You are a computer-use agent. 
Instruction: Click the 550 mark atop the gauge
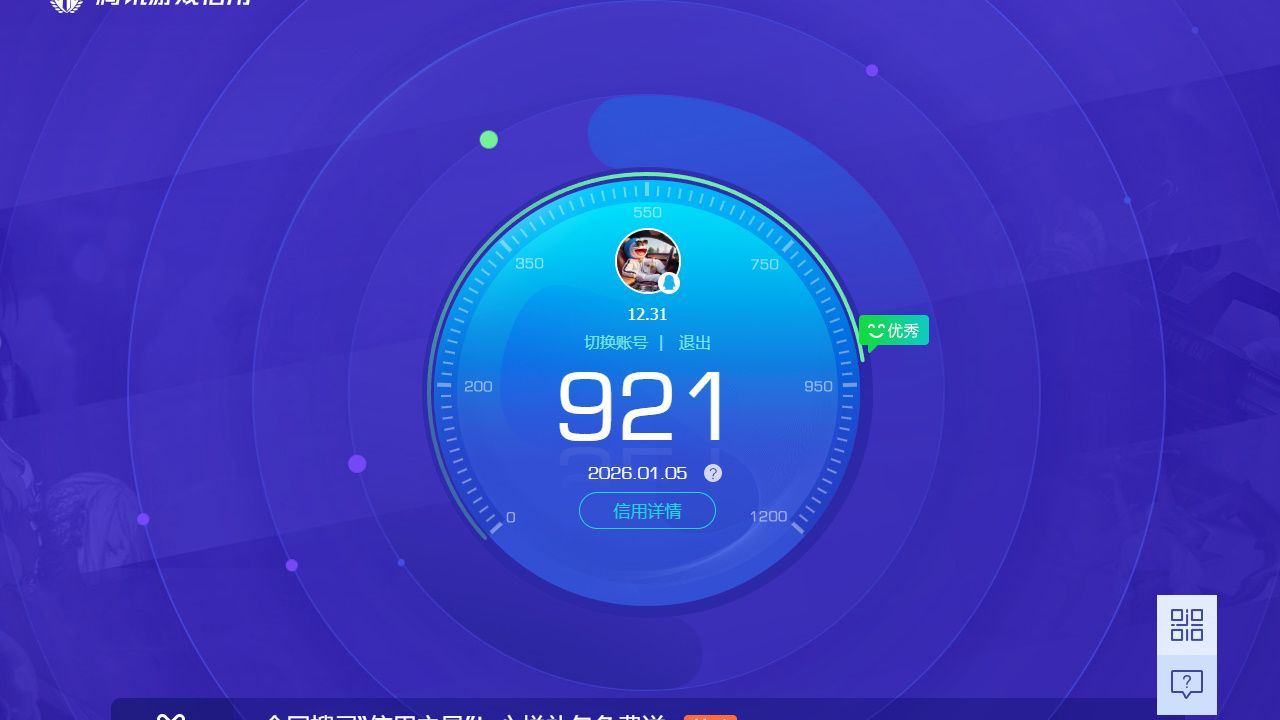click(x=647, y=212)
